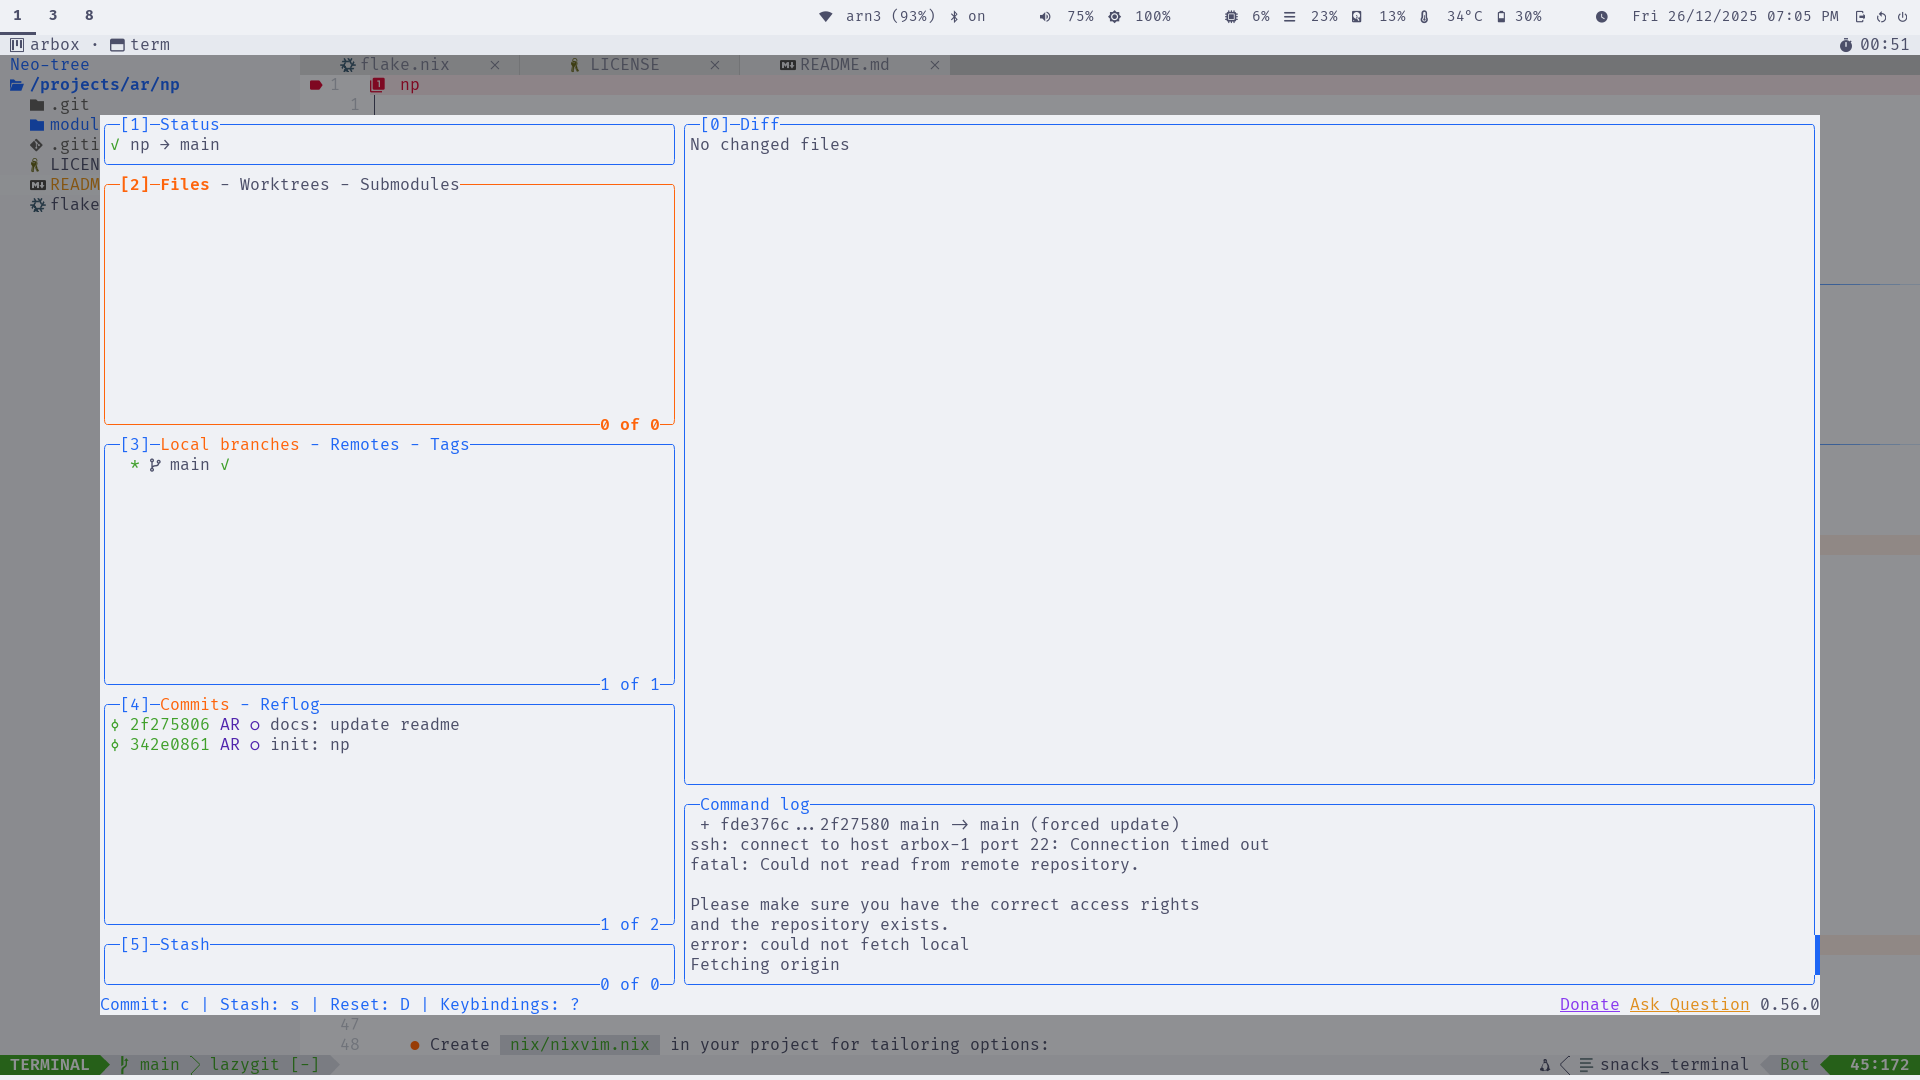Viewport: 1920px width, 1080px height.
Task: Click the brightness icon beside 100%
Action: [x=1115, y=16]
